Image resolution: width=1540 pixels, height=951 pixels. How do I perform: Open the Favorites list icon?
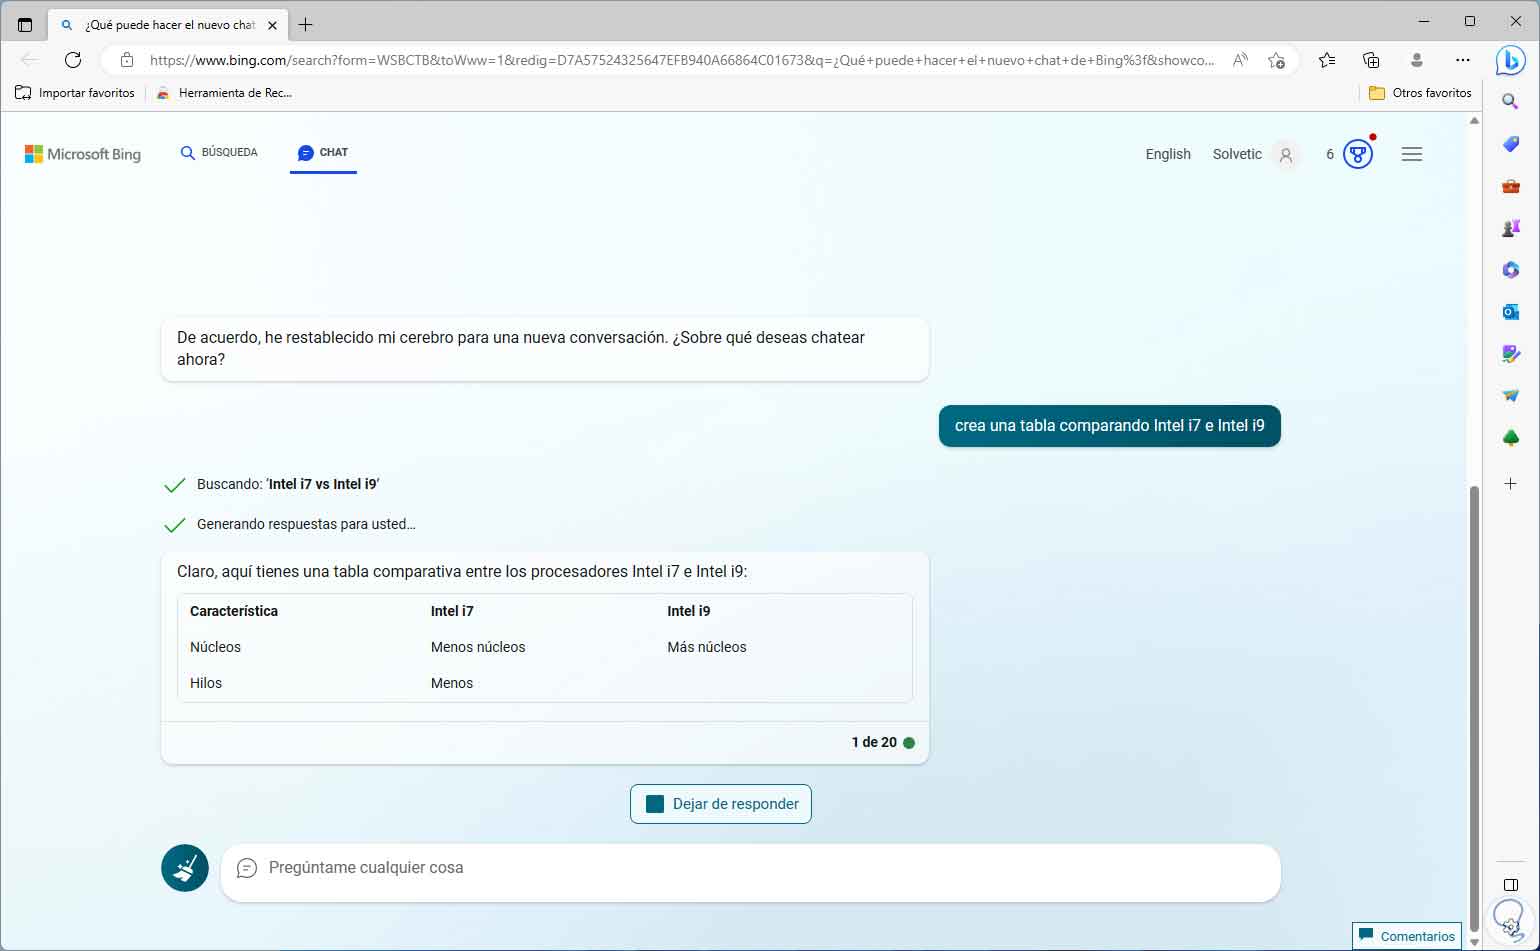(1327, 60)
